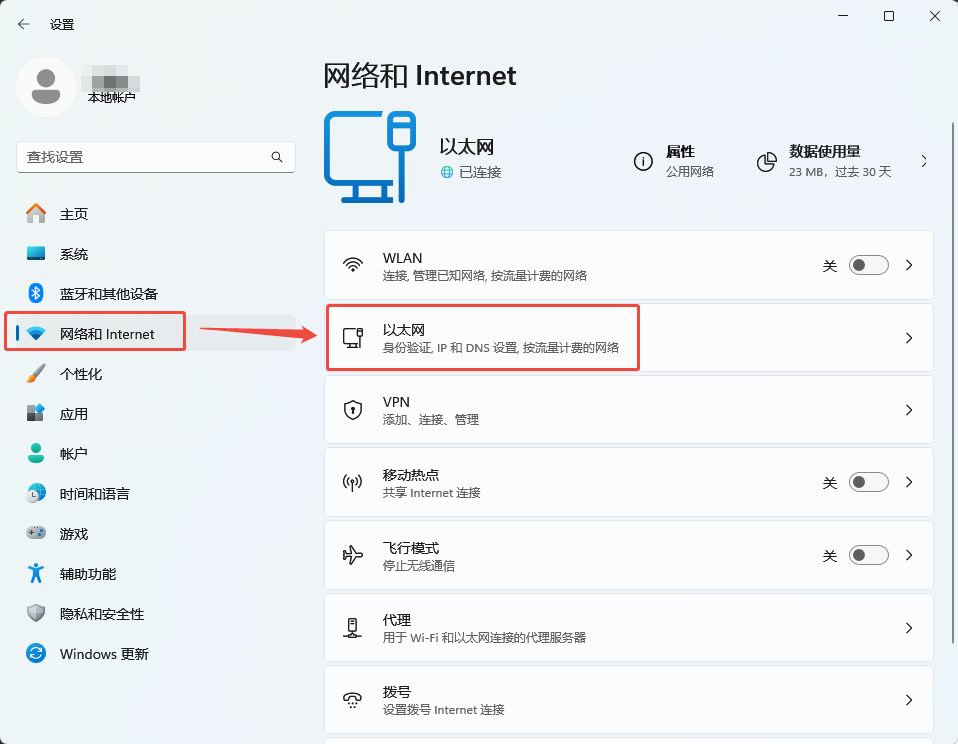958x744 pixels.
Task: Open the VPN row chevron
Action: (909, 410)
